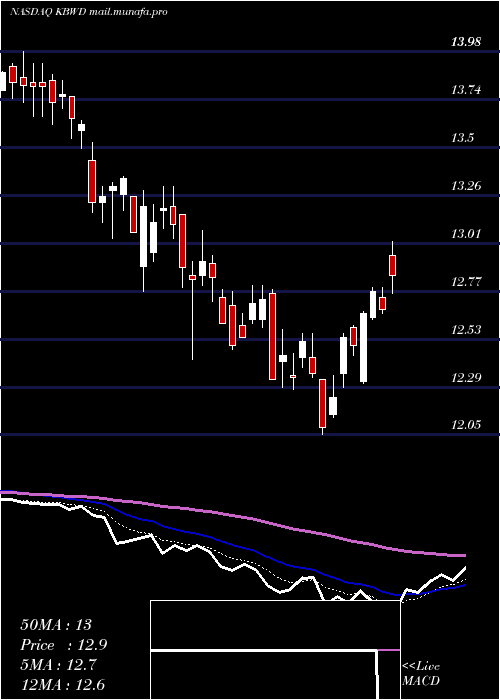Click the 50MA : 13 readout
500x700 pixels.
(x=56, y=625)
